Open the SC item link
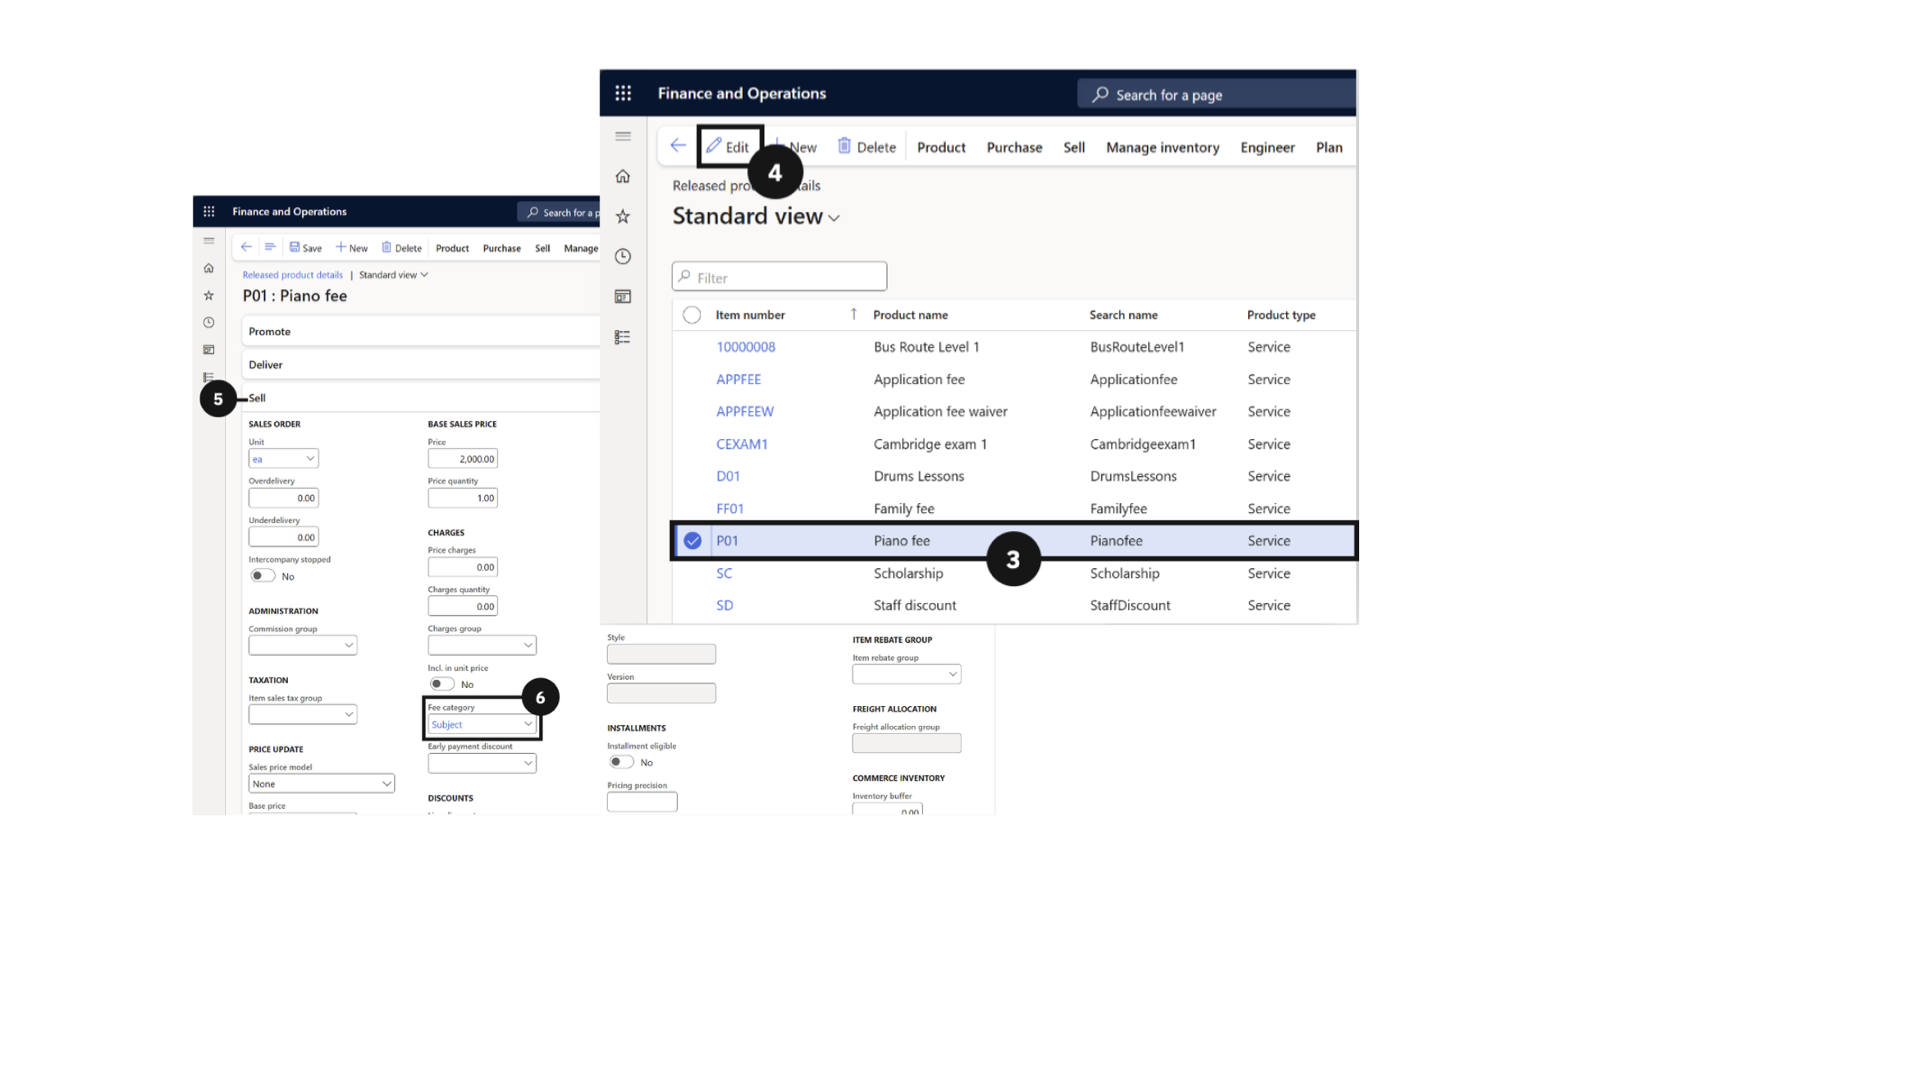This screenshot has width=1920, height=1080. click(x=724, y=573)
